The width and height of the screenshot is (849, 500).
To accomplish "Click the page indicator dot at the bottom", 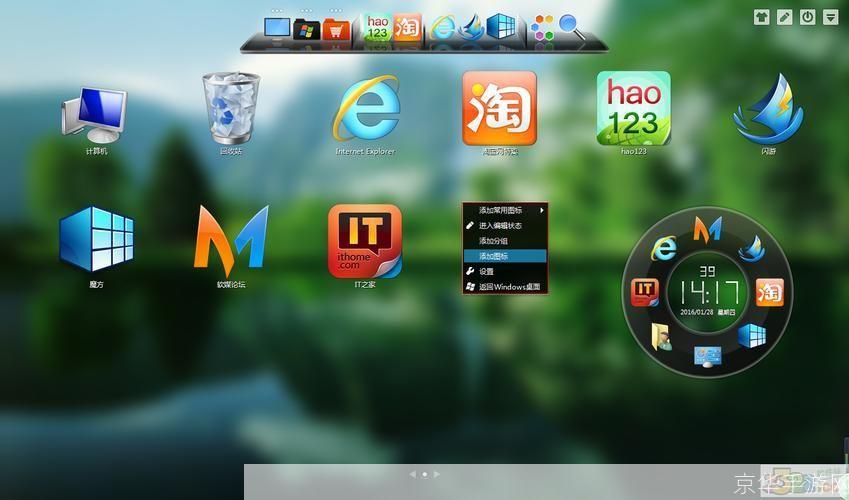I will tap(424, 474).
